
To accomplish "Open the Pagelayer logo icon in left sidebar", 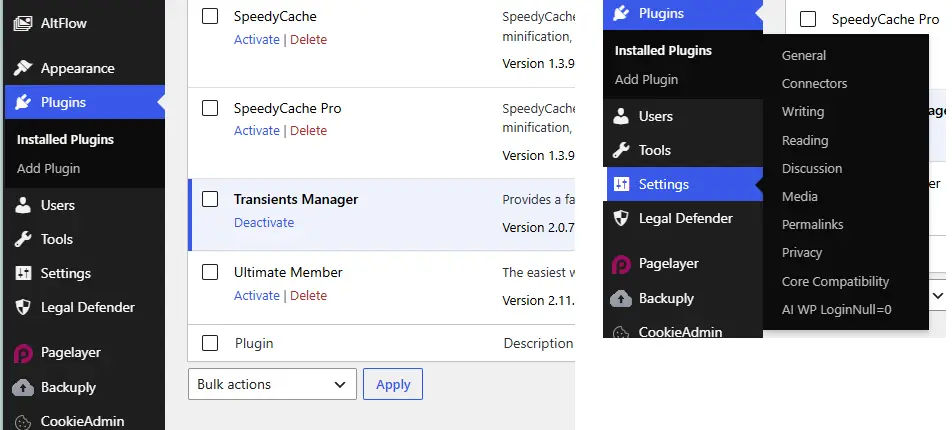I will [23, 353].
